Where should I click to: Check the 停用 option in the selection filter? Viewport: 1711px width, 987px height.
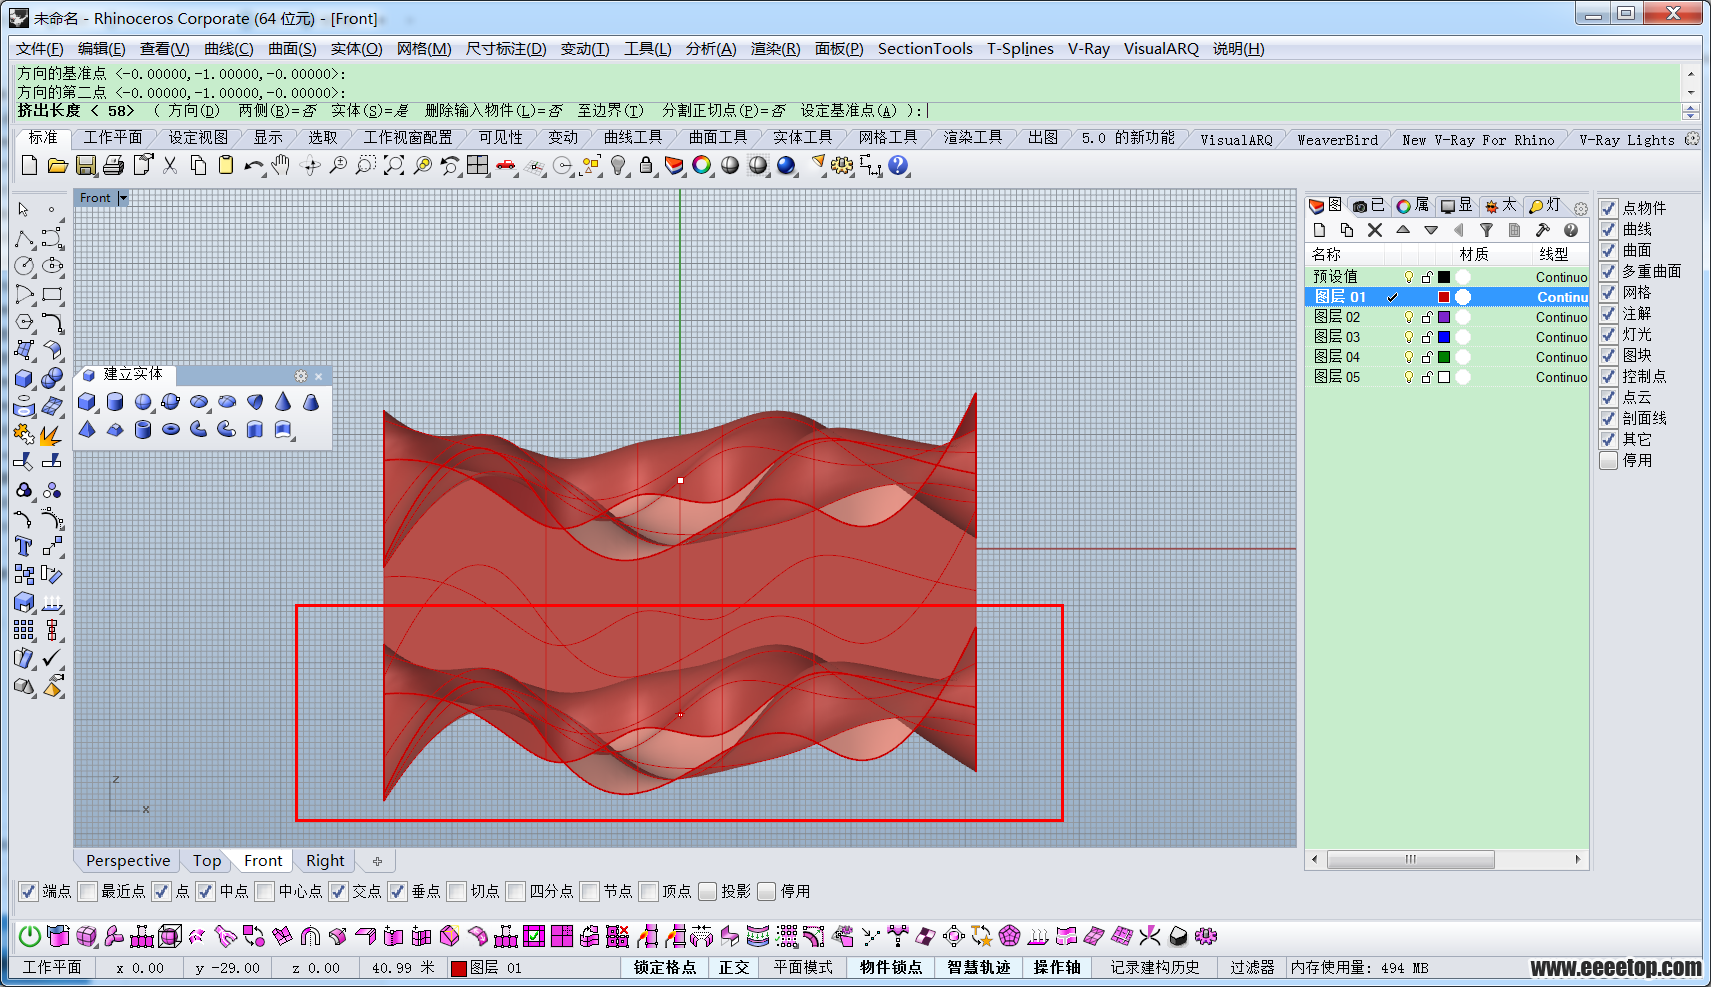(x=1608, y=460)
